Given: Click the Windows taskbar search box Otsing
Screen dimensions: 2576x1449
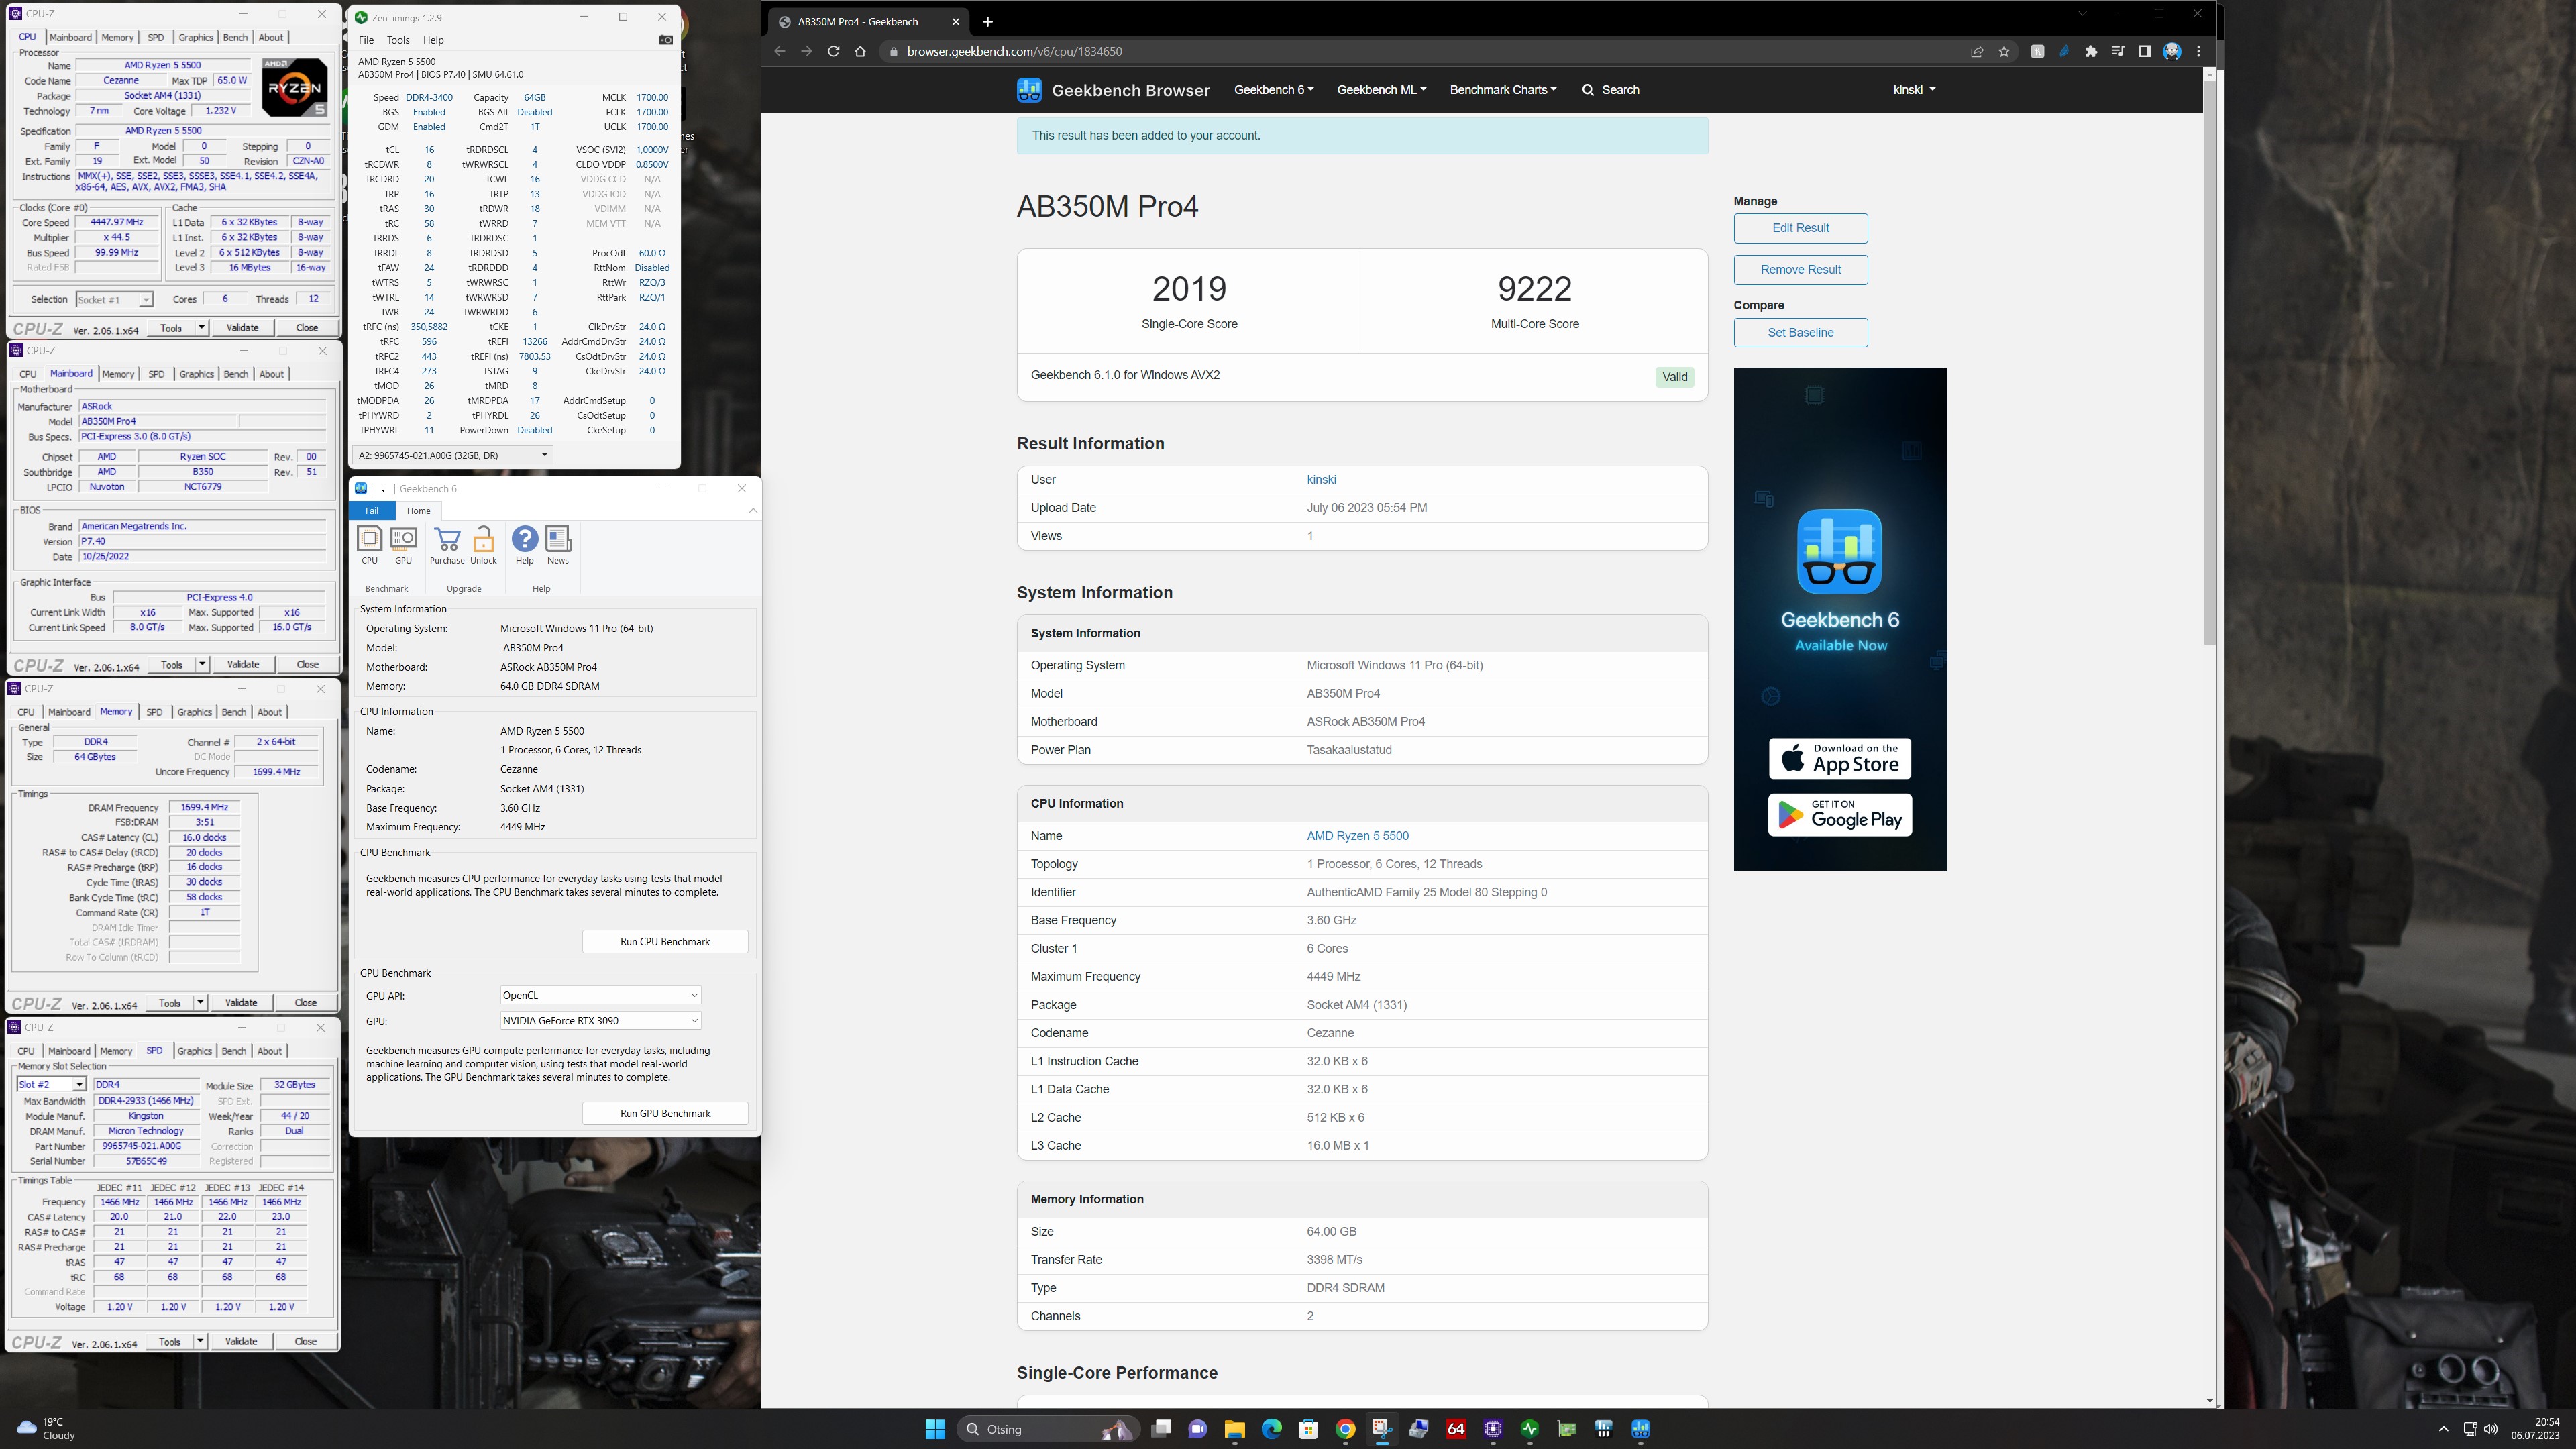Looking at the screenshot, I should [x=1048, y=1429].
